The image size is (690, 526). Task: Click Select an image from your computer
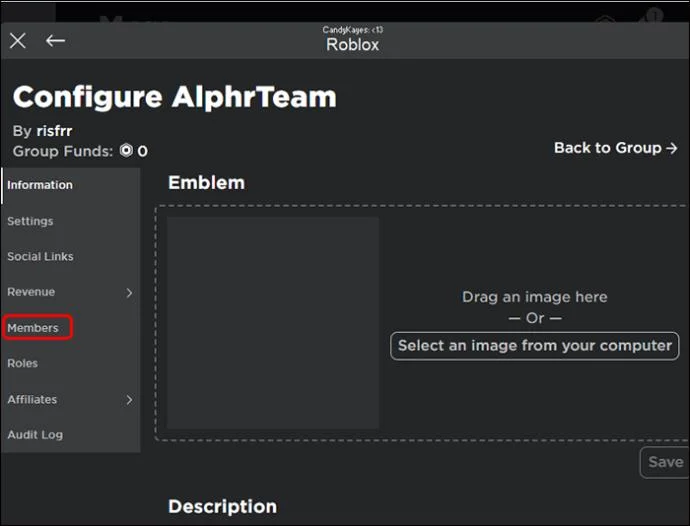tap(534, 346)
